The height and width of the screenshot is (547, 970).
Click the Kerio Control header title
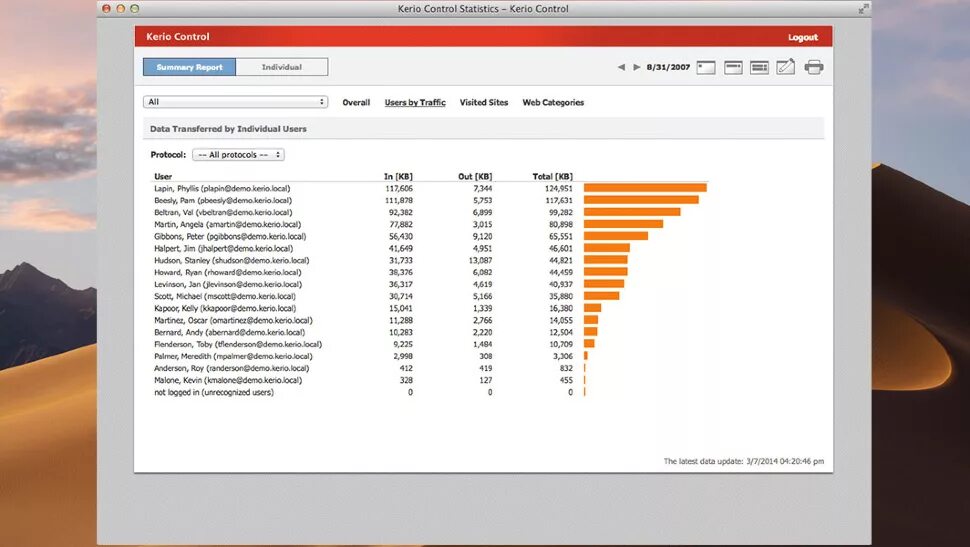pos(178,37)
